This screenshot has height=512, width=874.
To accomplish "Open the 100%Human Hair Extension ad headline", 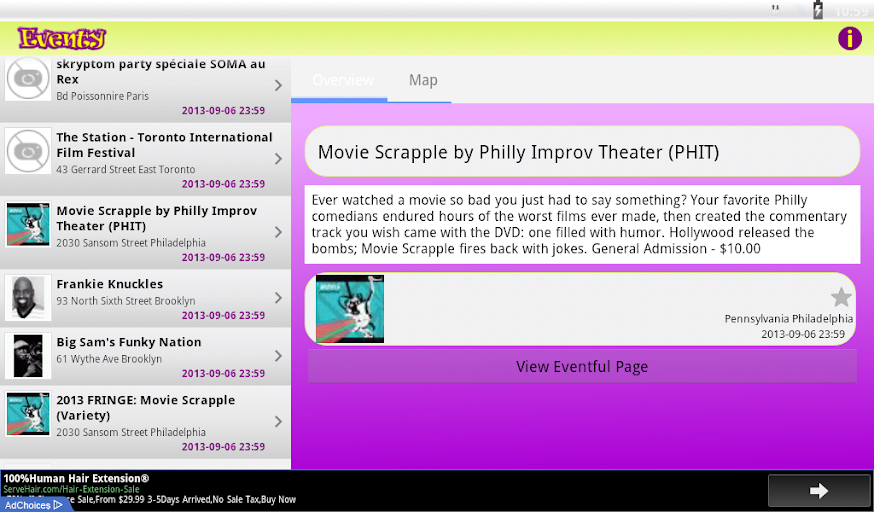I will pos(76,478).
